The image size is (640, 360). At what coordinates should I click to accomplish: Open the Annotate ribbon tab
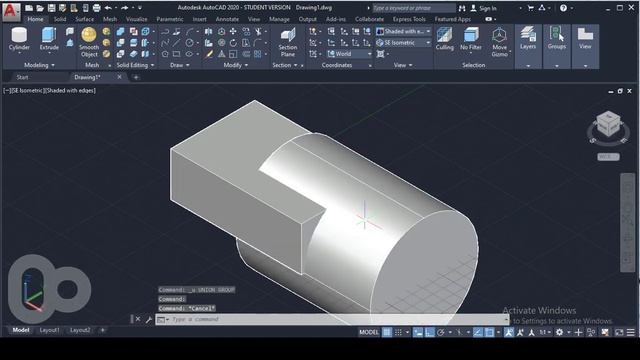[227, 19]
